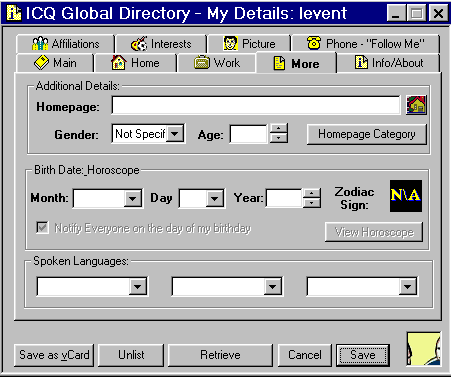Image resolution: width=451 pixels, height=377 pixels.
Task: Go to Phone - "Follow Me" tab
Action: point(365,44)
